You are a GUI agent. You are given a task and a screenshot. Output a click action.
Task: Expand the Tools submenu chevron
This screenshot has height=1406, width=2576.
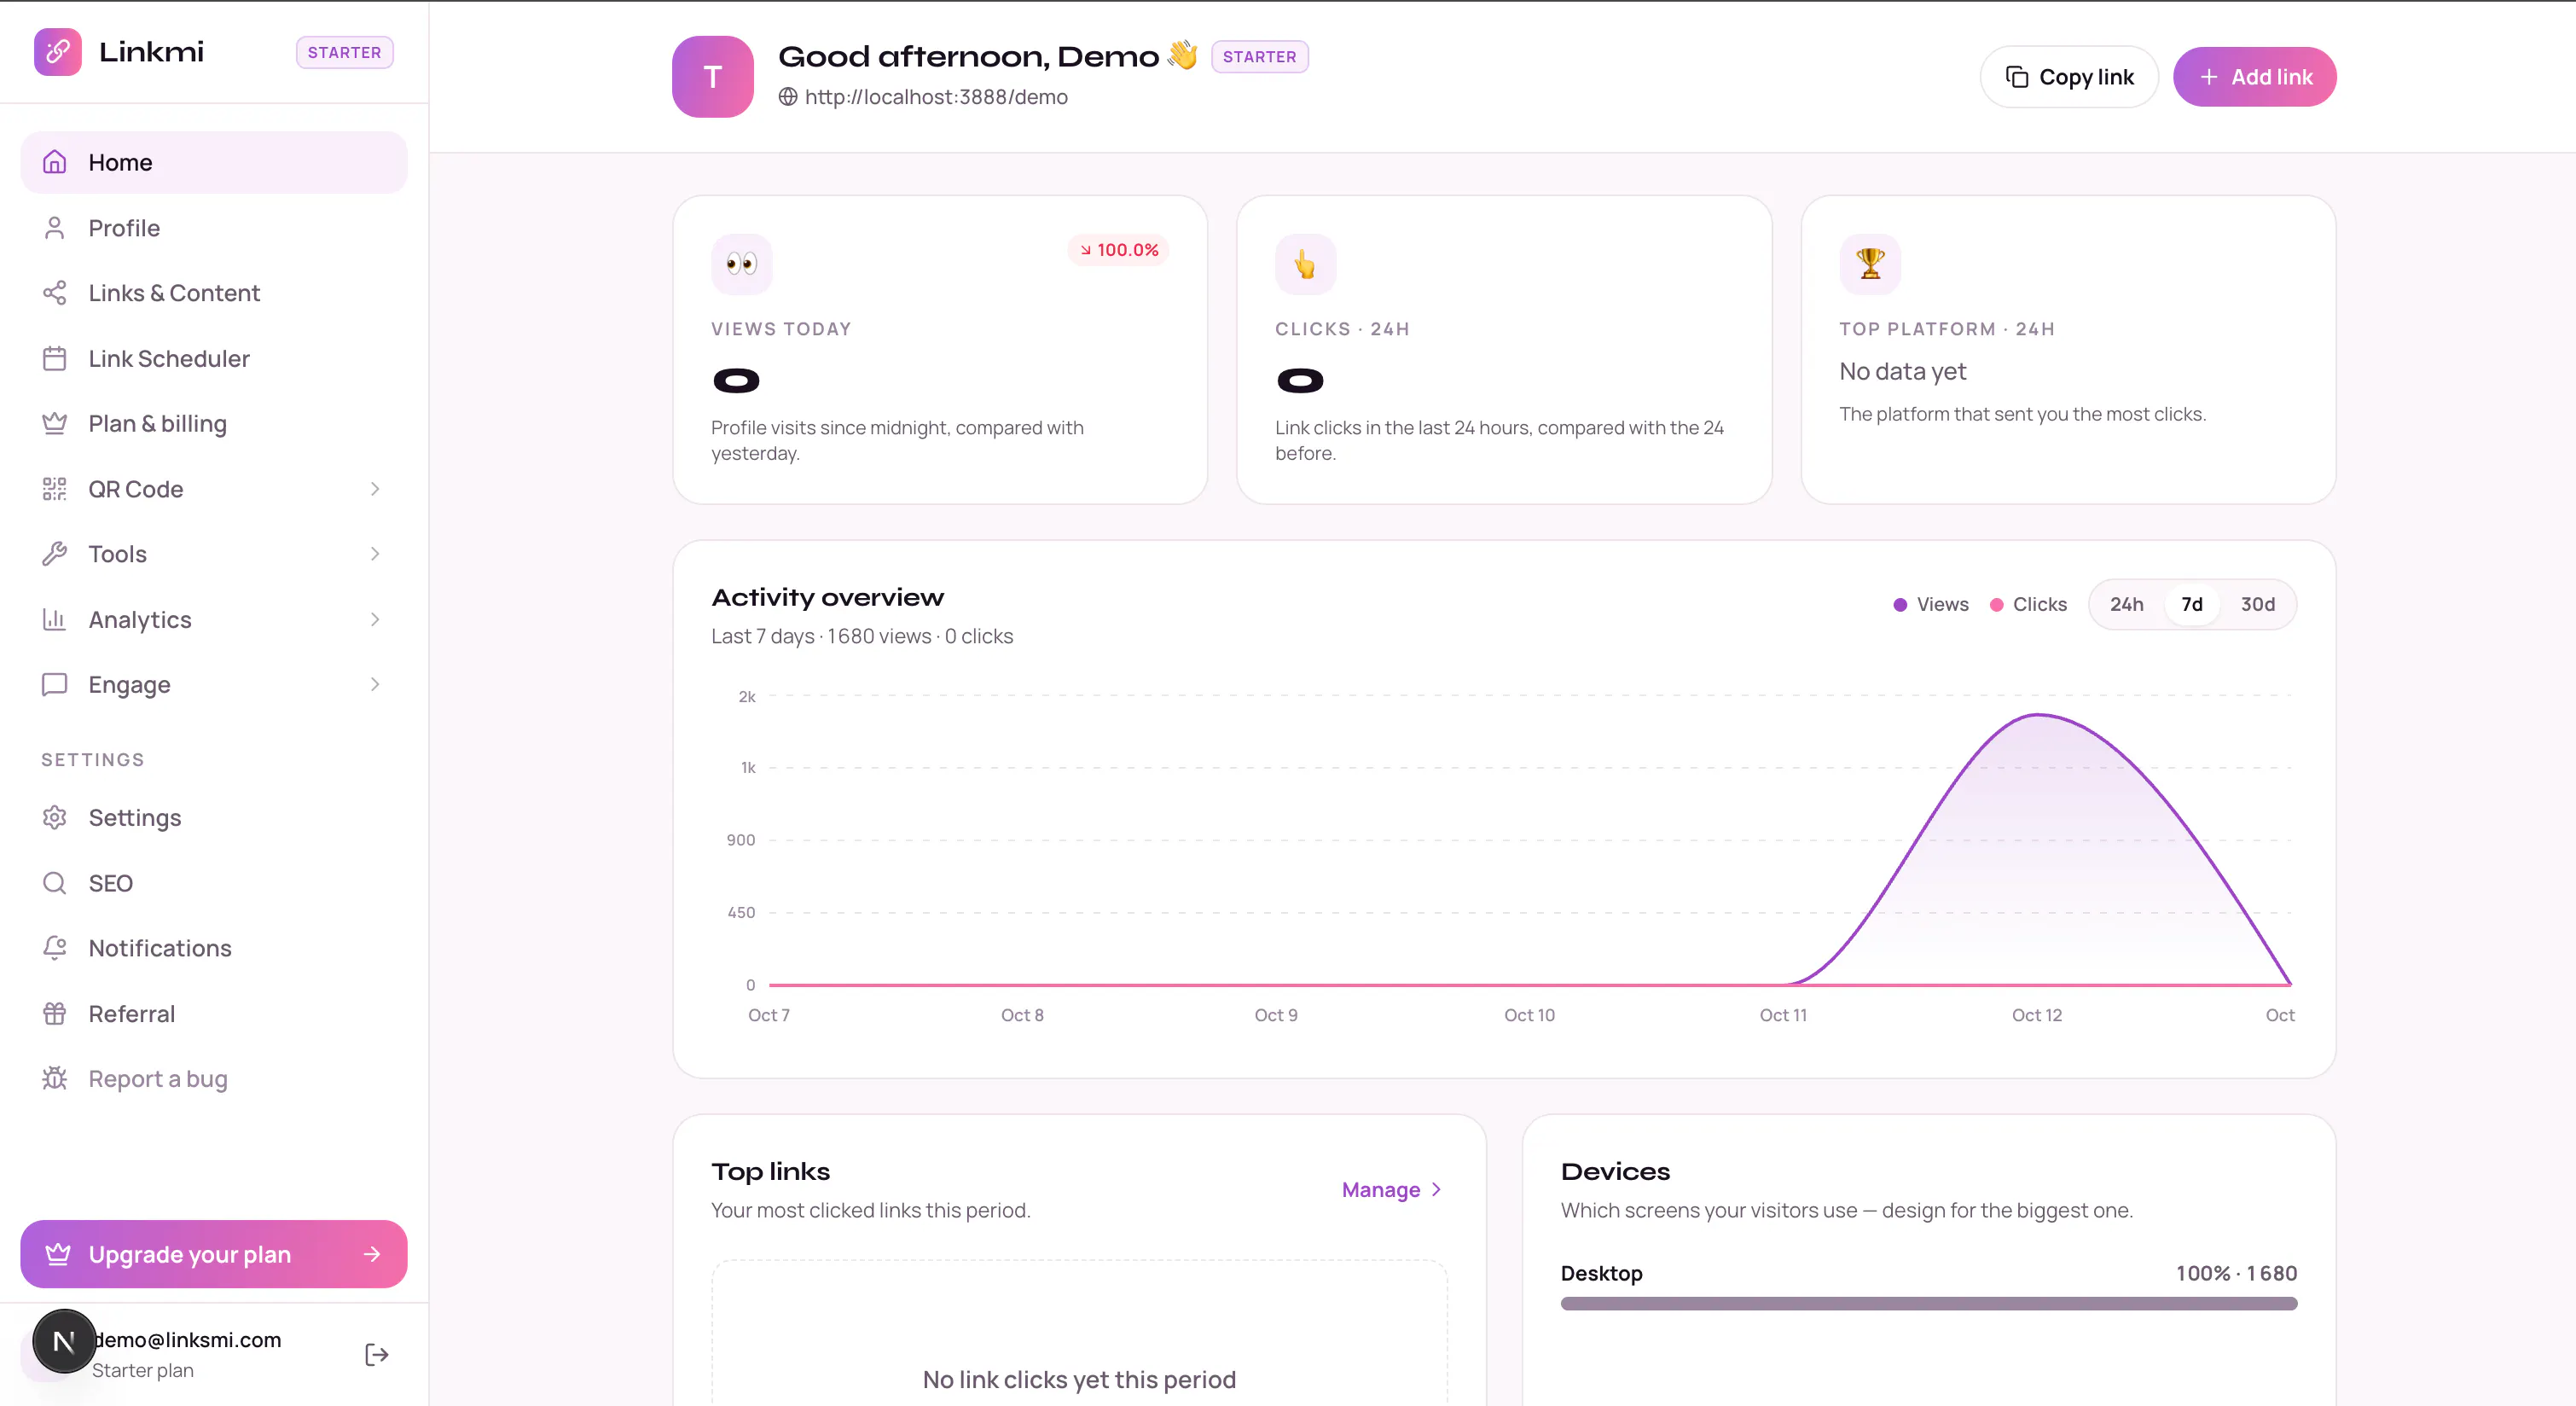point(375,554)
